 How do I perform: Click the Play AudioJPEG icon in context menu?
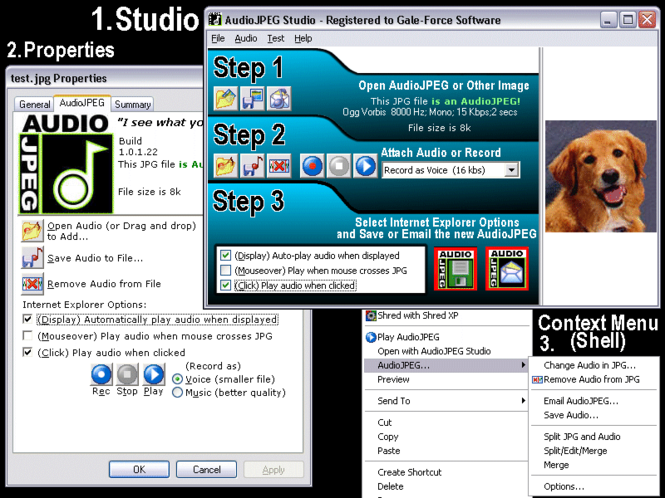pos(371,337)
